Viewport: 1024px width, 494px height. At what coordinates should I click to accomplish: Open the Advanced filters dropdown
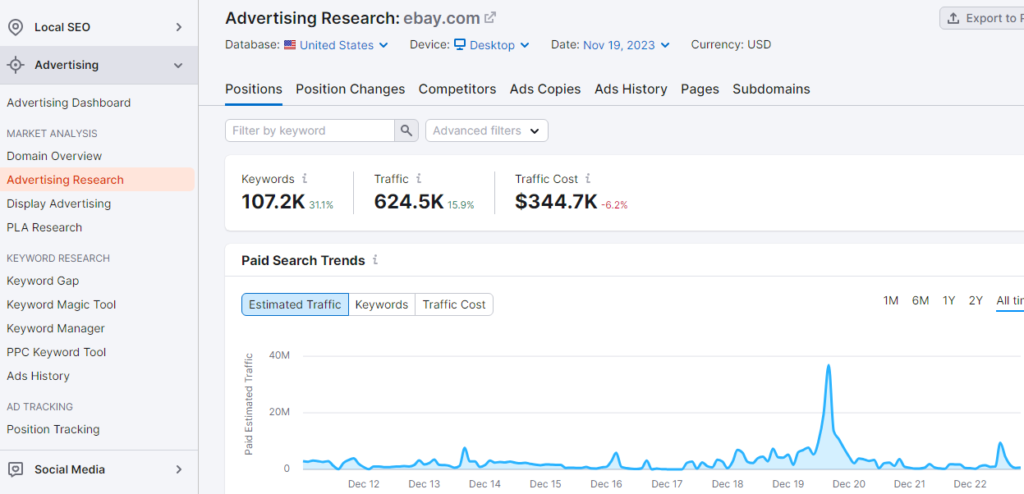[x=487, y=131]
